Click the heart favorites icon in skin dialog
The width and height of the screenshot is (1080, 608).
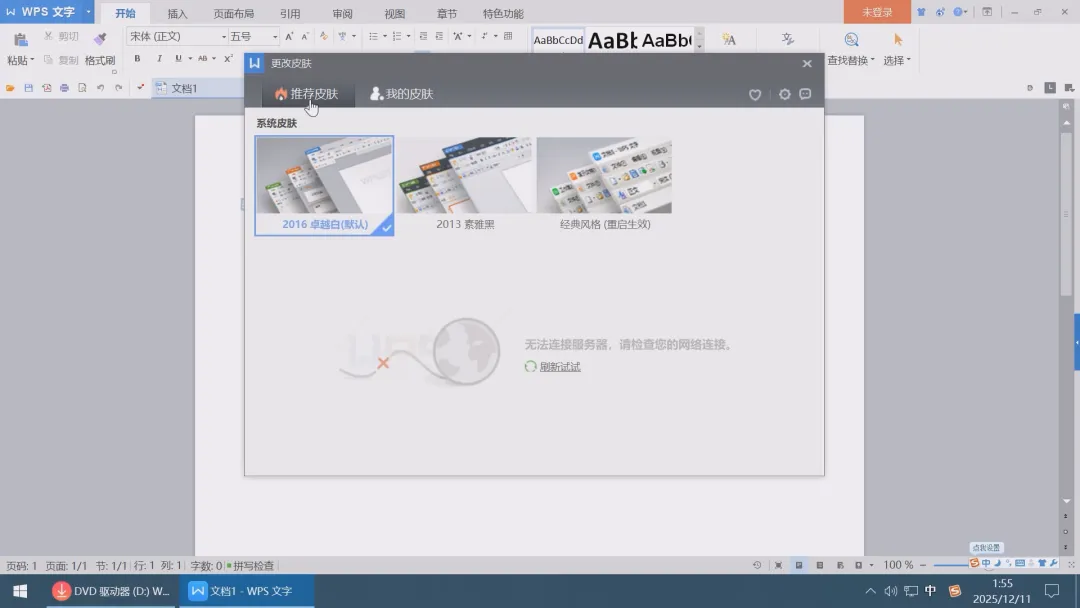(x=755, y=94)
